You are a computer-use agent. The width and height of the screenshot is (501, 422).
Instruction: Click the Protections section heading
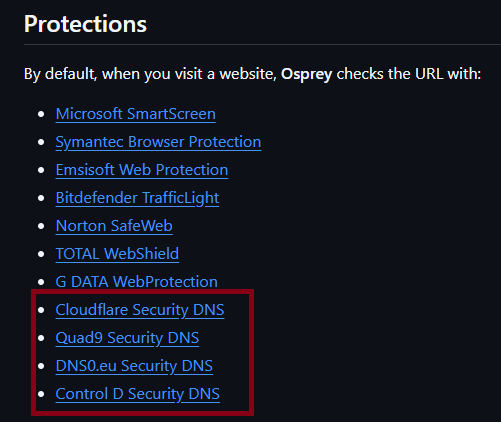[x=85, y=24]
